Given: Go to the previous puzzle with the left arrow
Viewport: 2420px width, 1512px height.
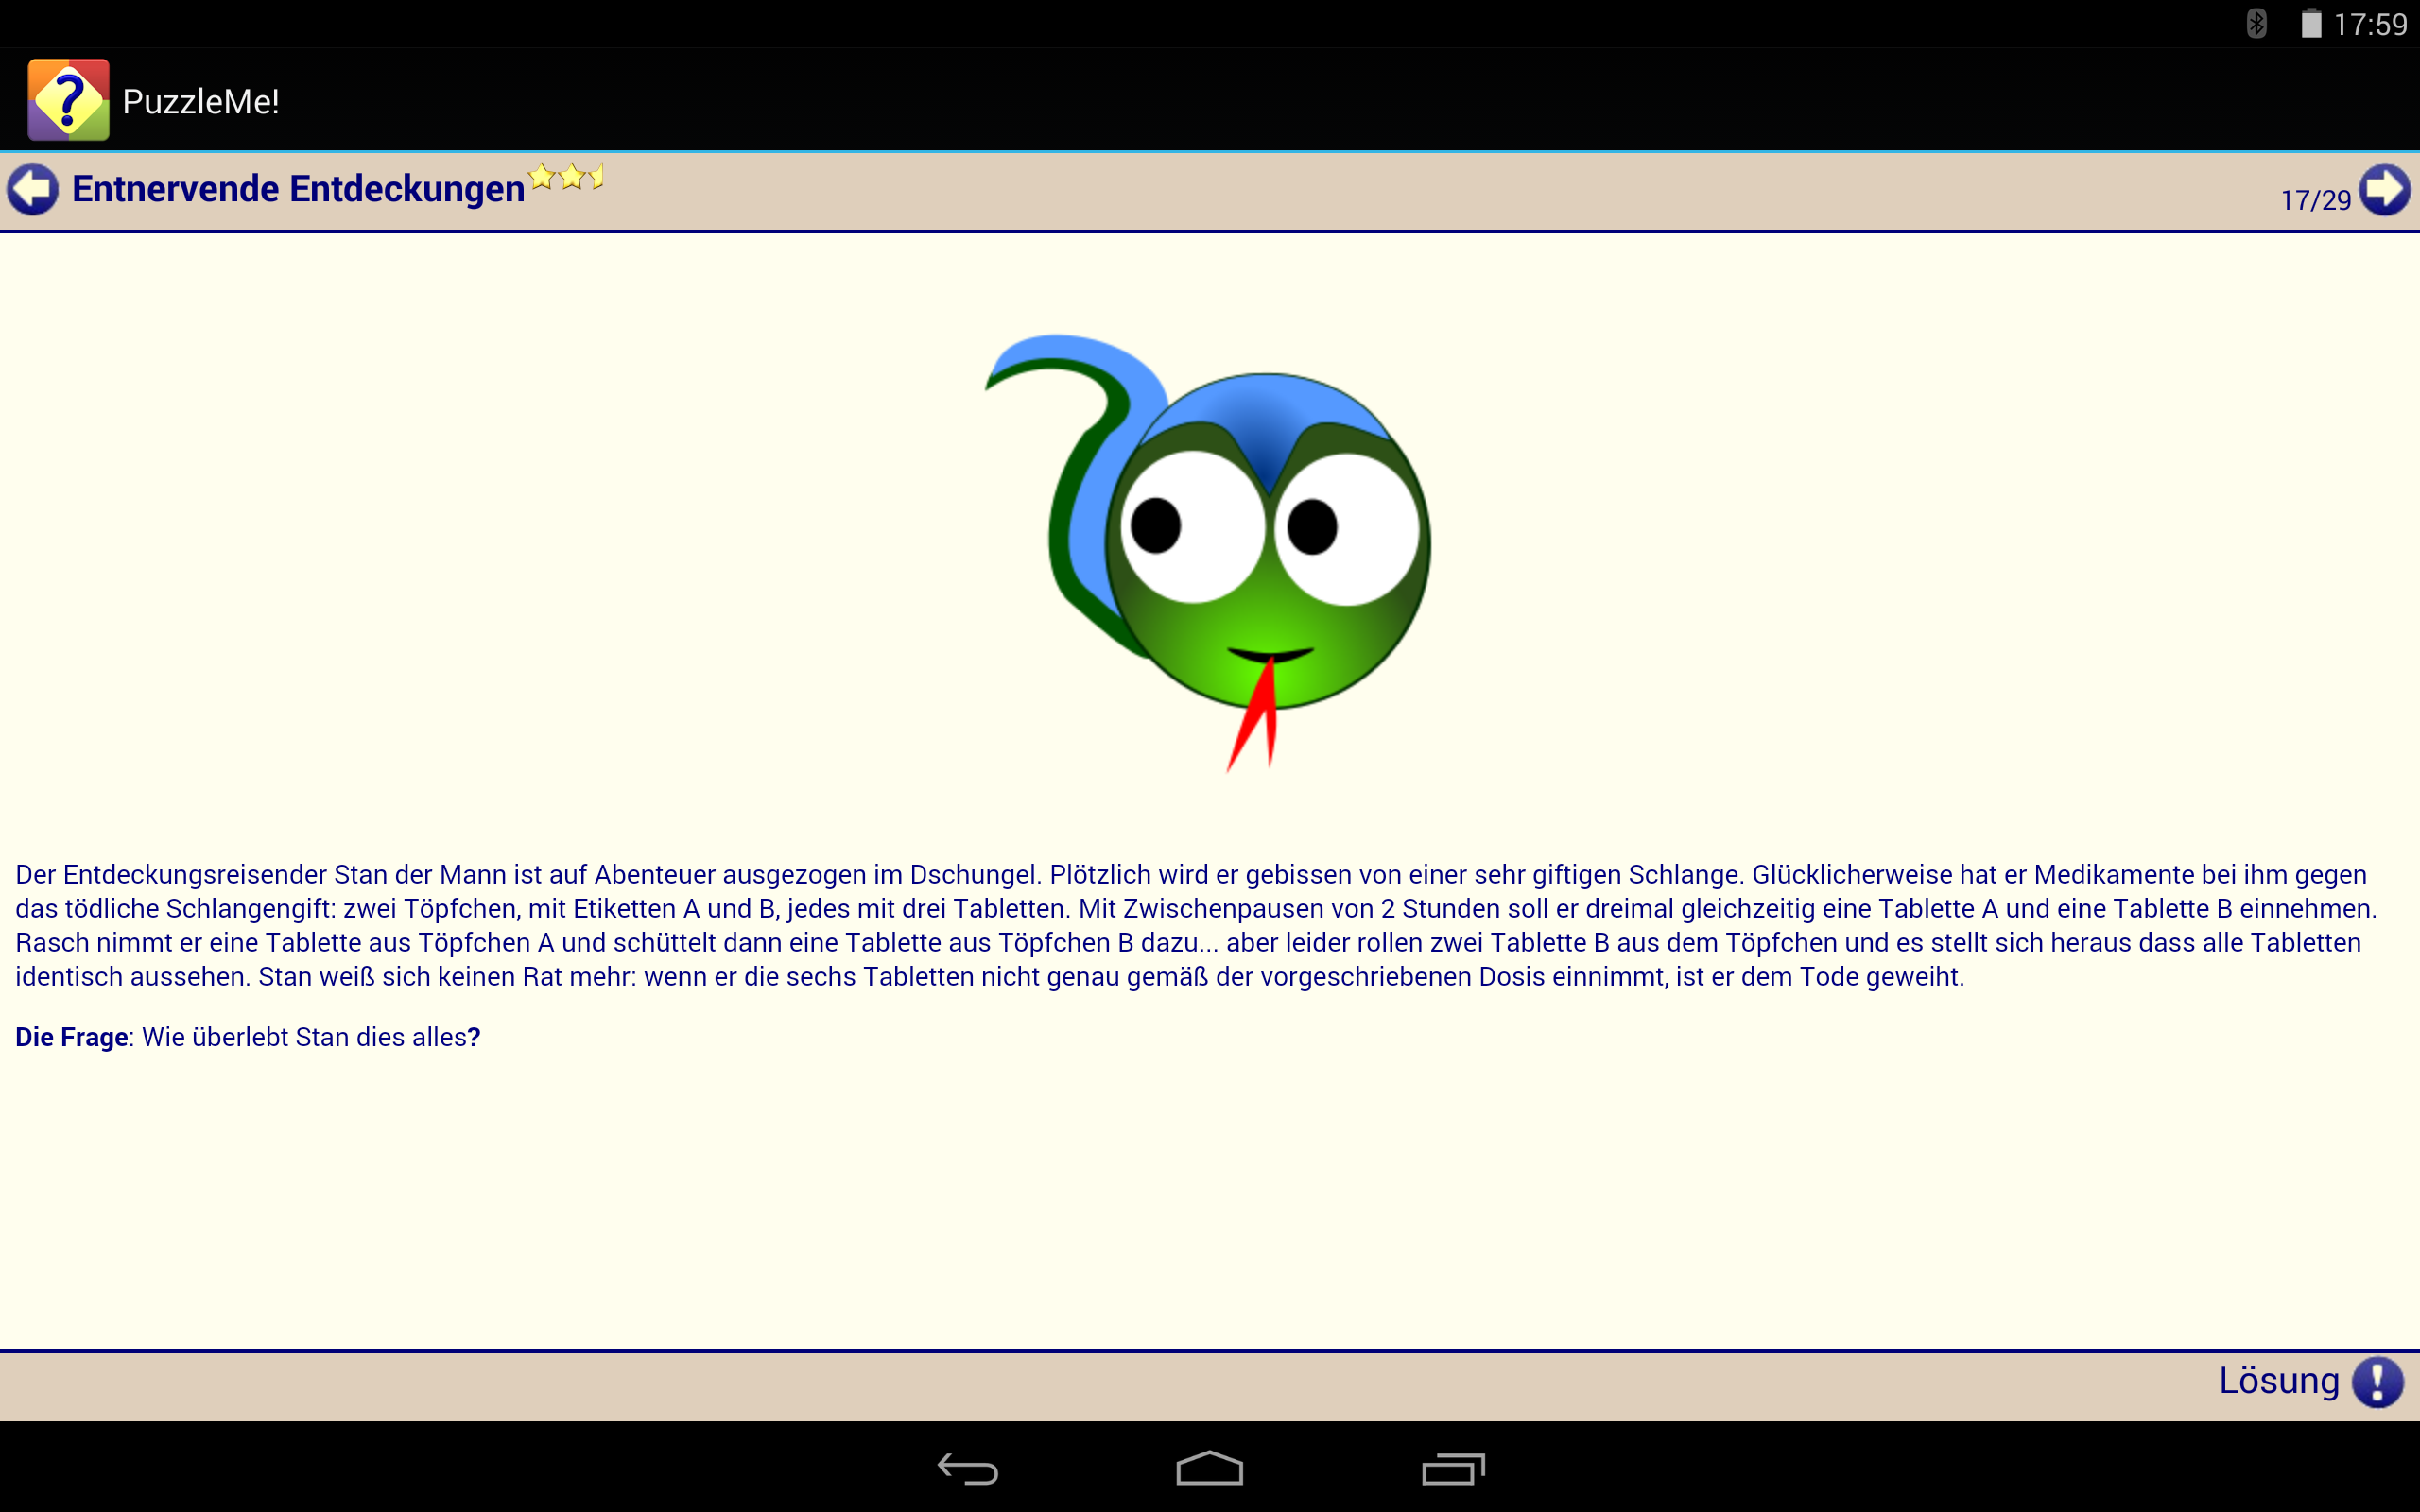Looking at the screenshot, I should pyautogui.click(x=33, y=189).
